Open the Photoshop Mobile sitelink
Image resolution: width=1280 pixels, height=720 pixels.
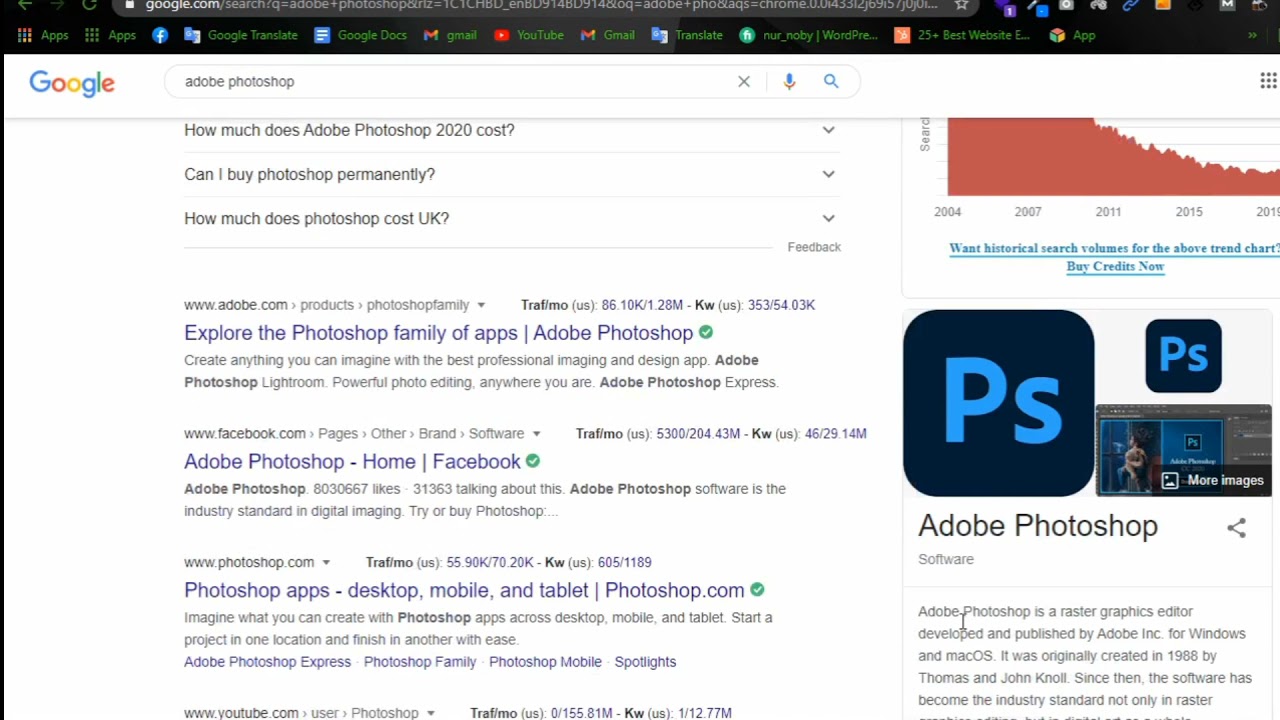[x=545, y=662]
